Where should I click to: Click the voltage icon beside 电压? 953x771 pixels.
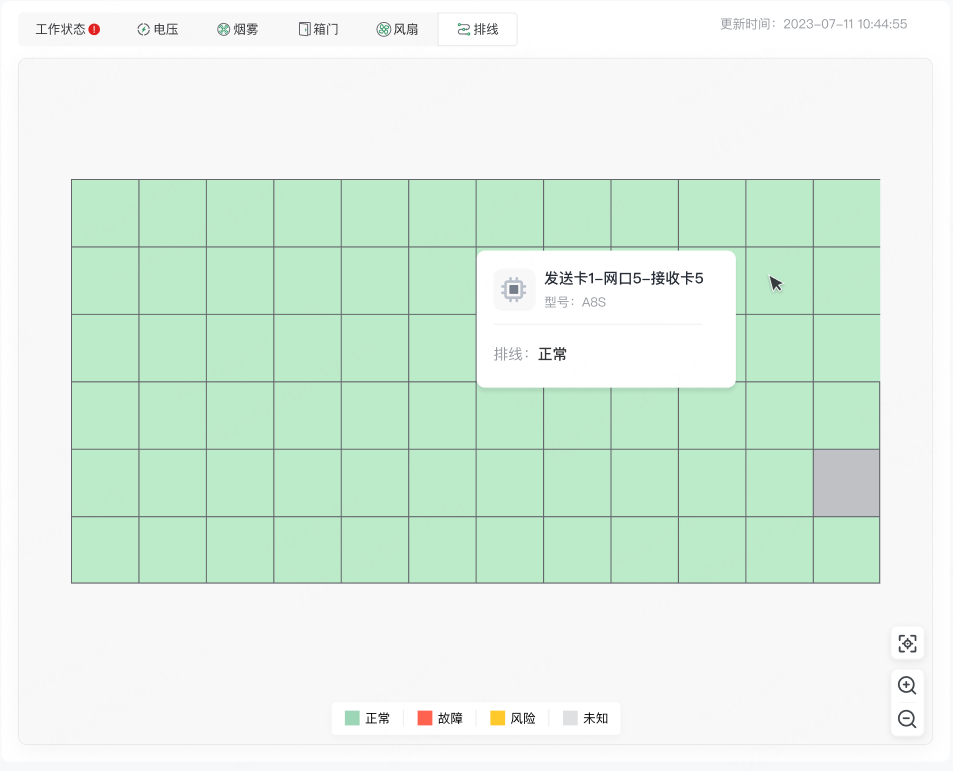coord(143,29)
